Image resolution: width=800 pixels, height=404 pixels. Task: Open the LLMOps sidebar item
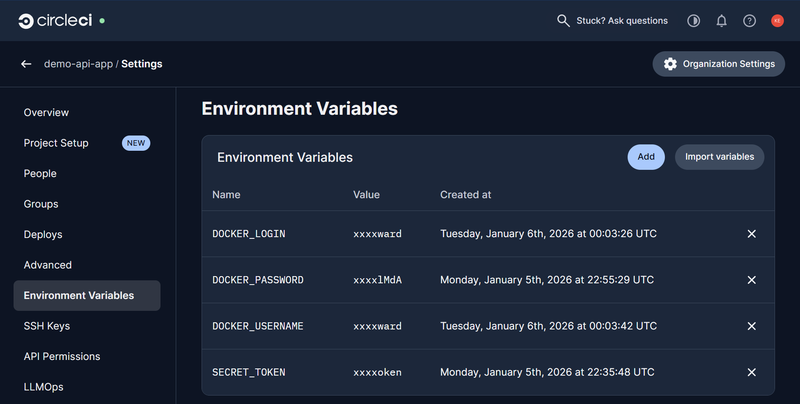44,387
